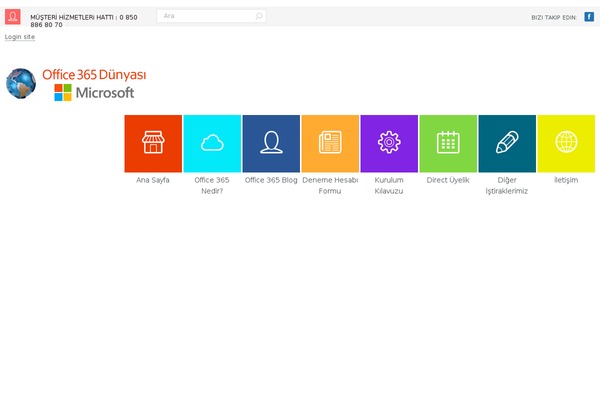Image resolution: width=600 pixels, height=400 pixels.
Task: Open the Kurulum Kılavuzu gear tile
Action: [389, 144]
